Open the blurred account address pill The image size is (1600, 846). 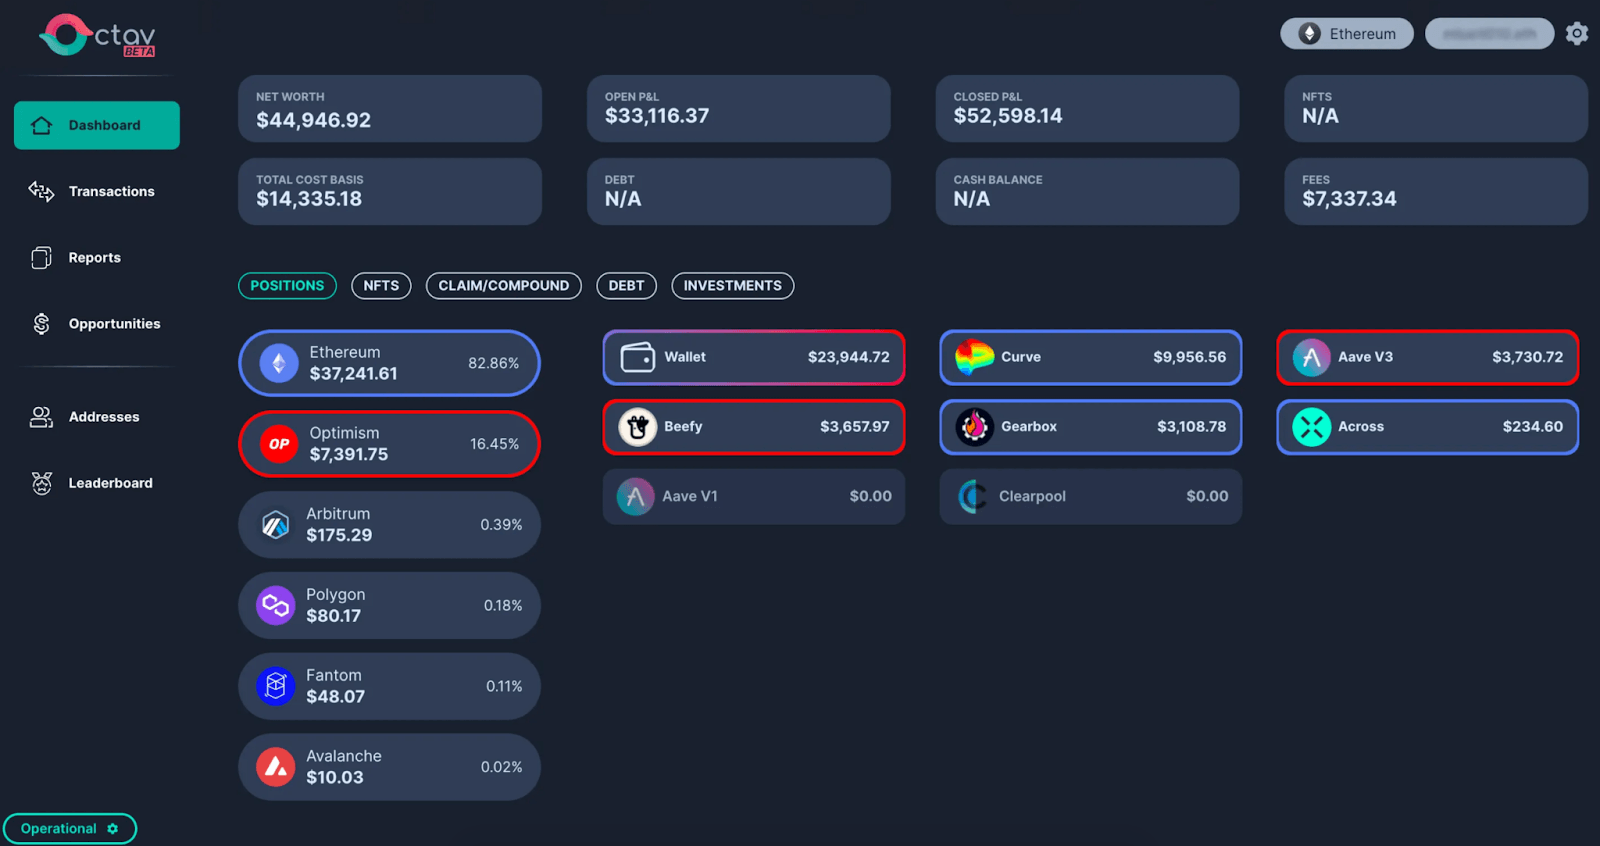tap(1489, 34)
